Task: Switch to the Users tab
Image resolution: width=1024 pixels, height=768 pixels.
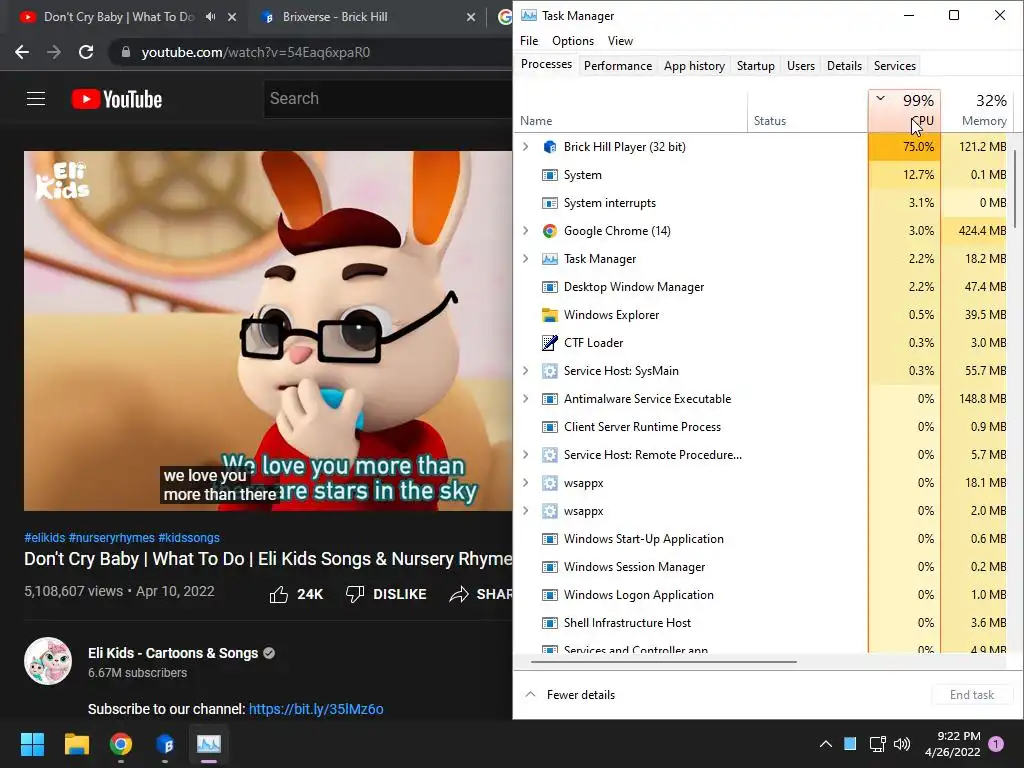Action: (x=801, y=66)
